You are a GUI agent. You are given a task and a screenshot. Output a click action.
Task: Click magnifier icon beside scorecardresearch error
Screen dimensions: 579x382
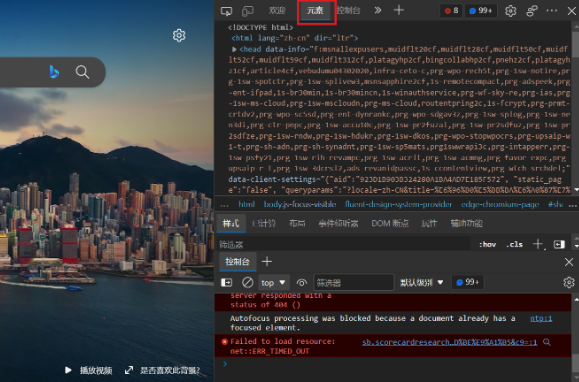click(547, 342)
